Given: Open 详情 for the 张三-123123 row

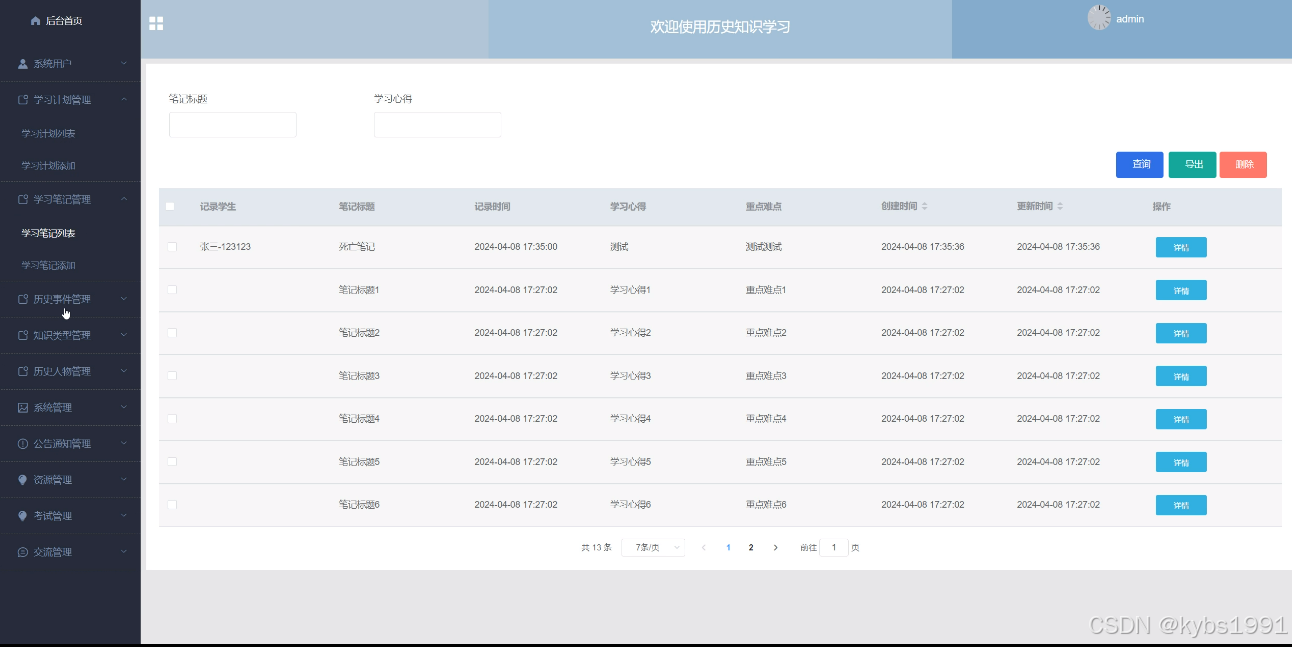Looking at the screenshot, I should [1181, 247].
